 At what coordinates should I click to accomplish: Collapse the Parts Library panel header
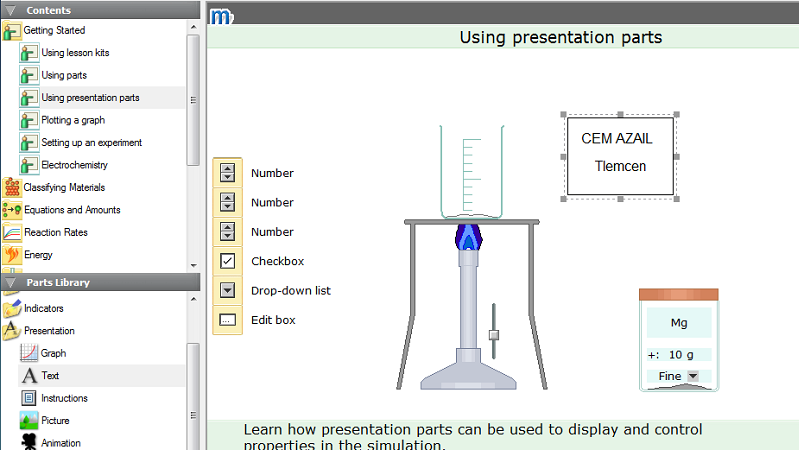(x=9, y=283)
